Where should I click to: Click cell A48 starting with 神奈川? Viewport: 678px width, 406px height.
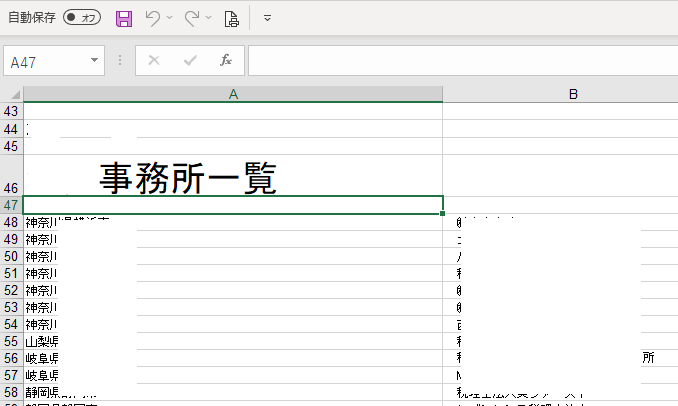[233, 222]
